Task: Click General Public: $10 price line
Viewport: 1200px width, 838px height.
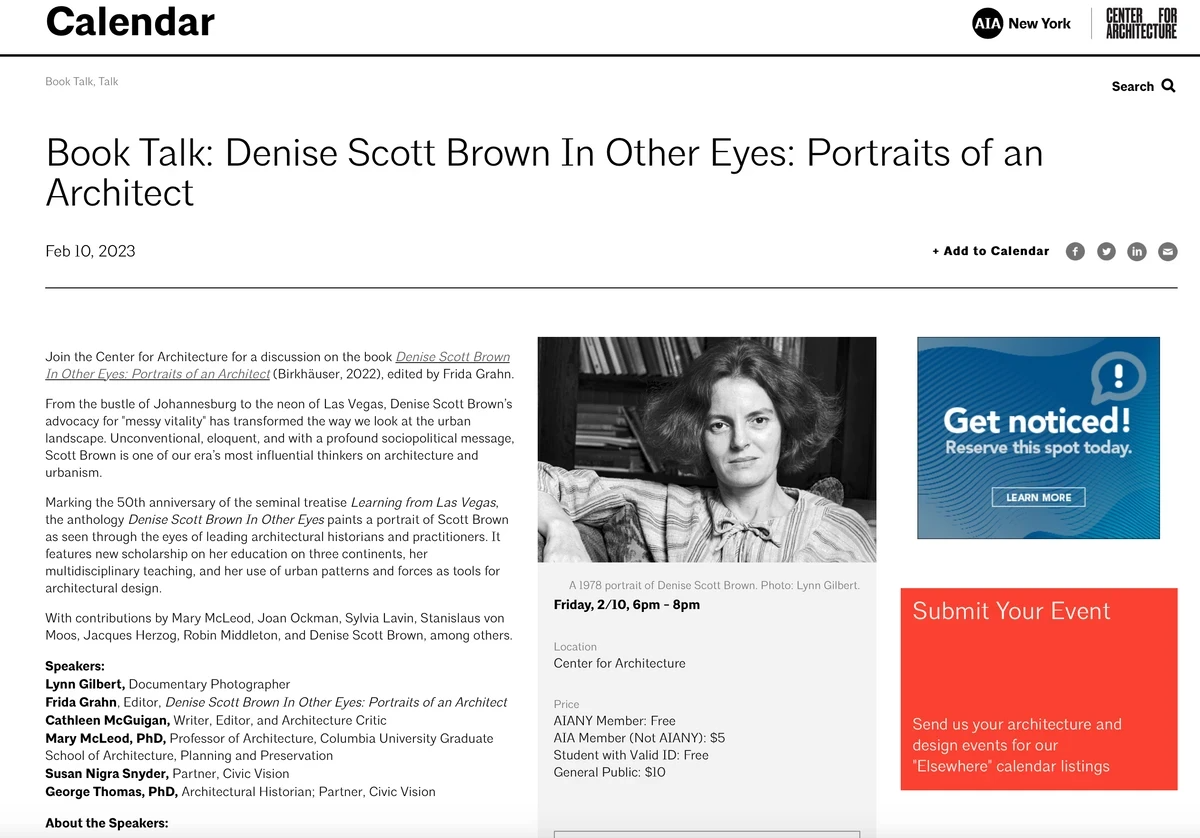Action: point(610,772)
